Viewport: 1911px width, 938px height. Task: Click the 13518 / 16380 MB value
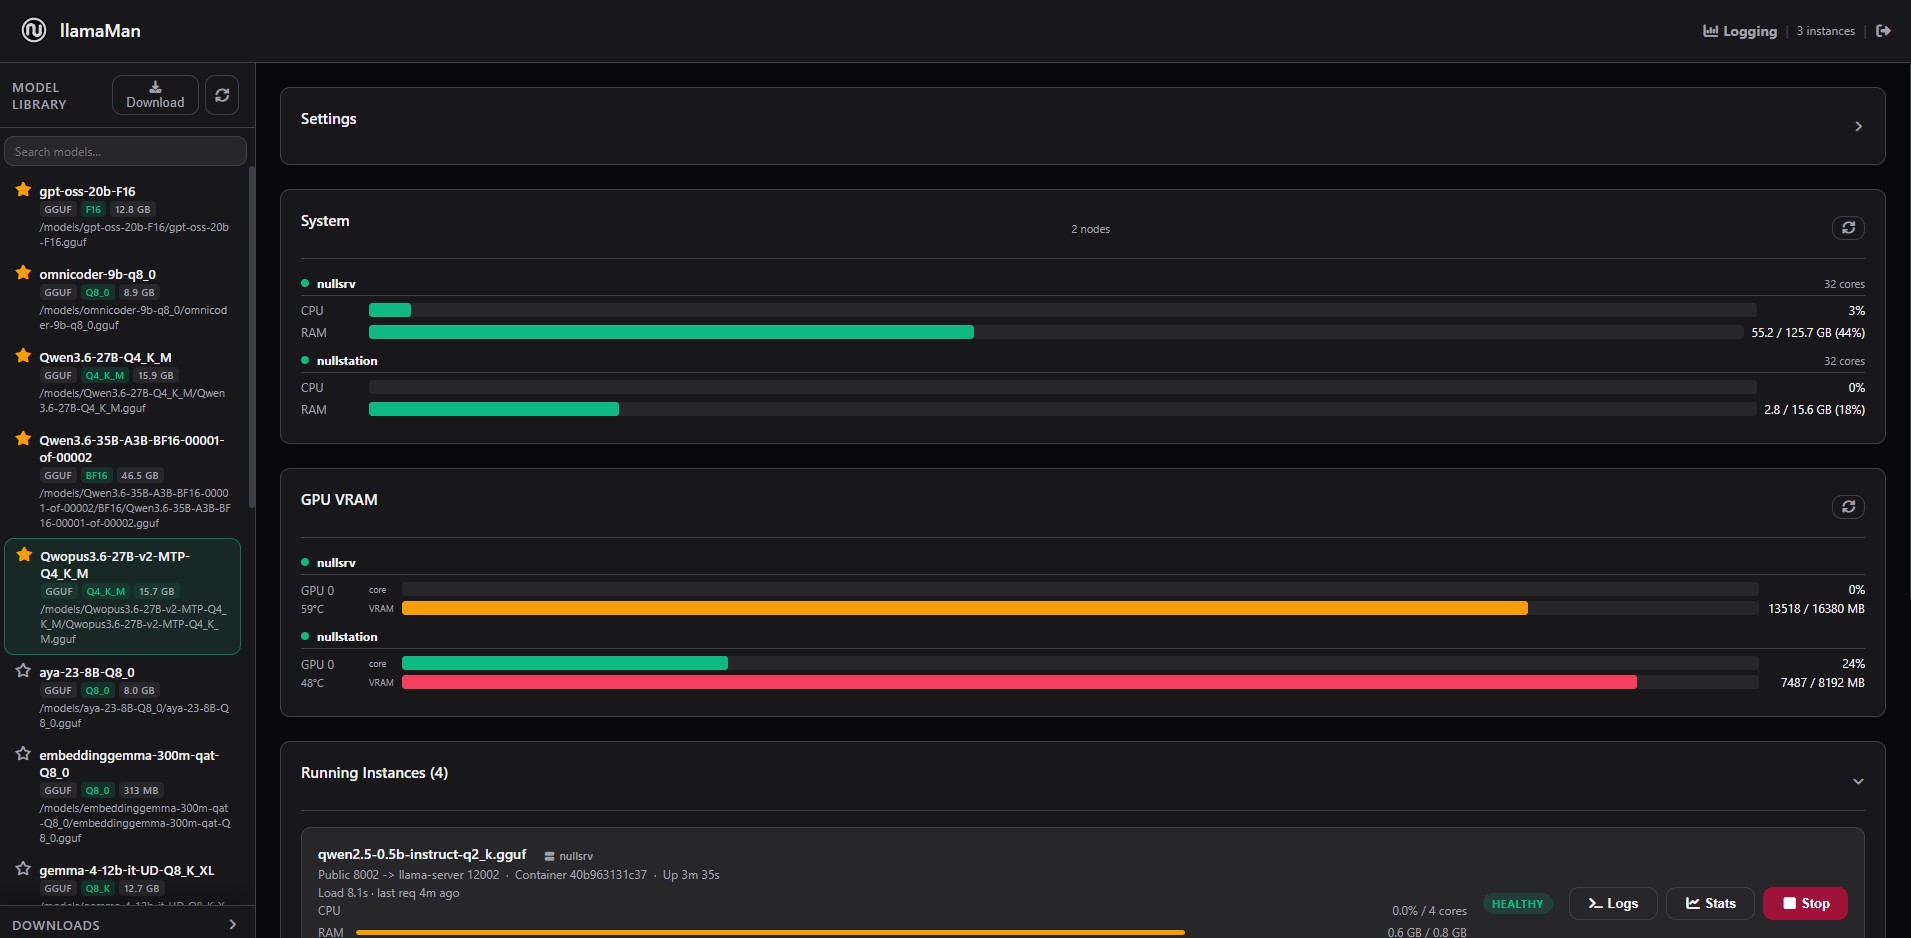pos(1816,608)
